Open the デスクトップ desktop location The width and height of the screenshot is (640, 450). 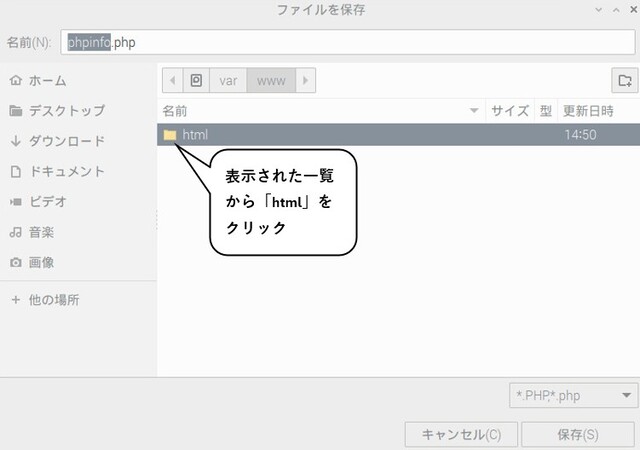point(58,111)
